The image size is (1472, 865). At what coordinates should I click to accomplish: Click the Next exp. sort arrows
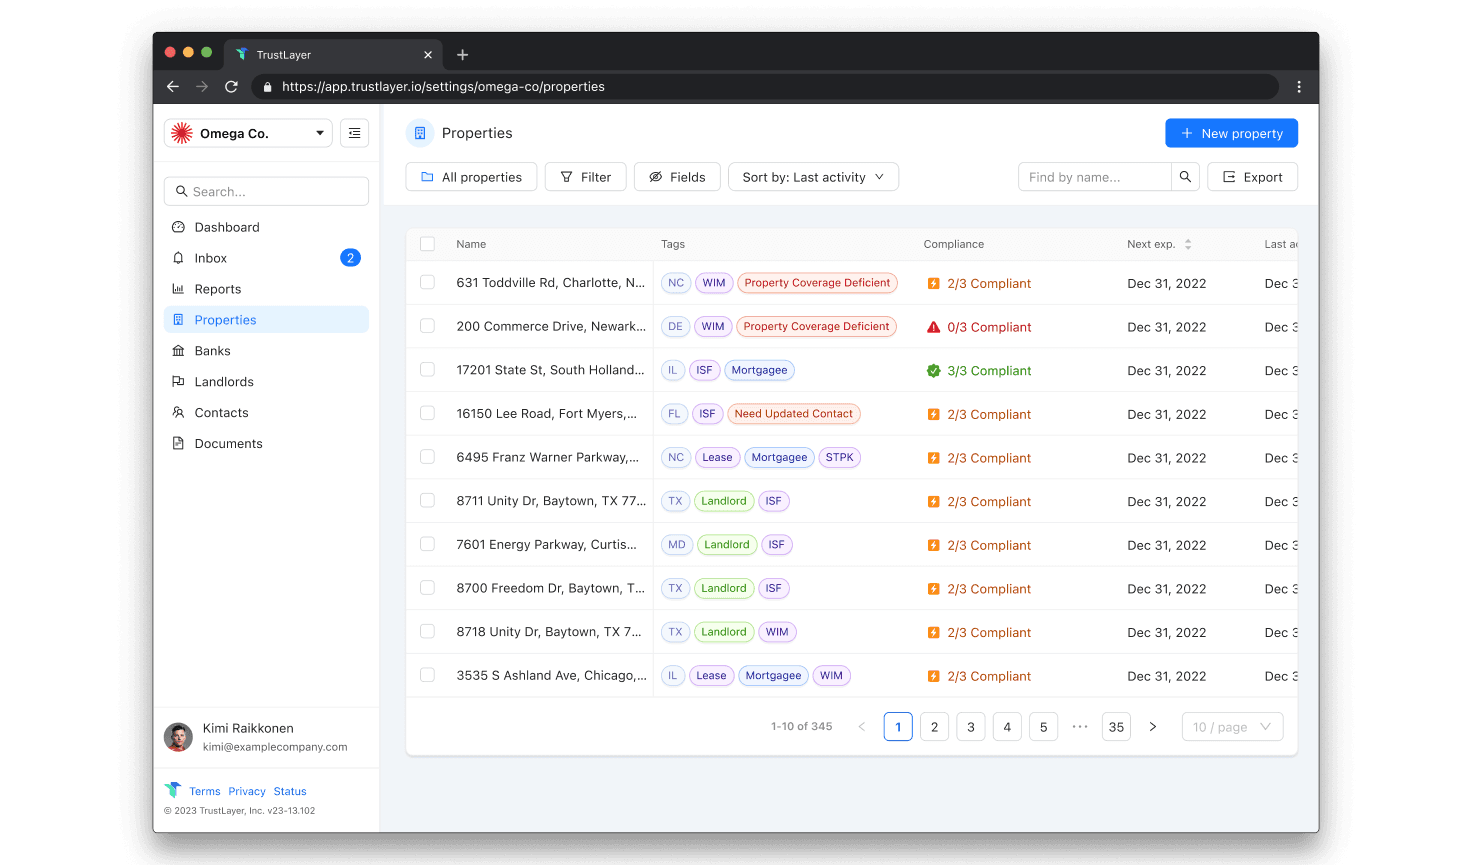[x=1188, y=244]
